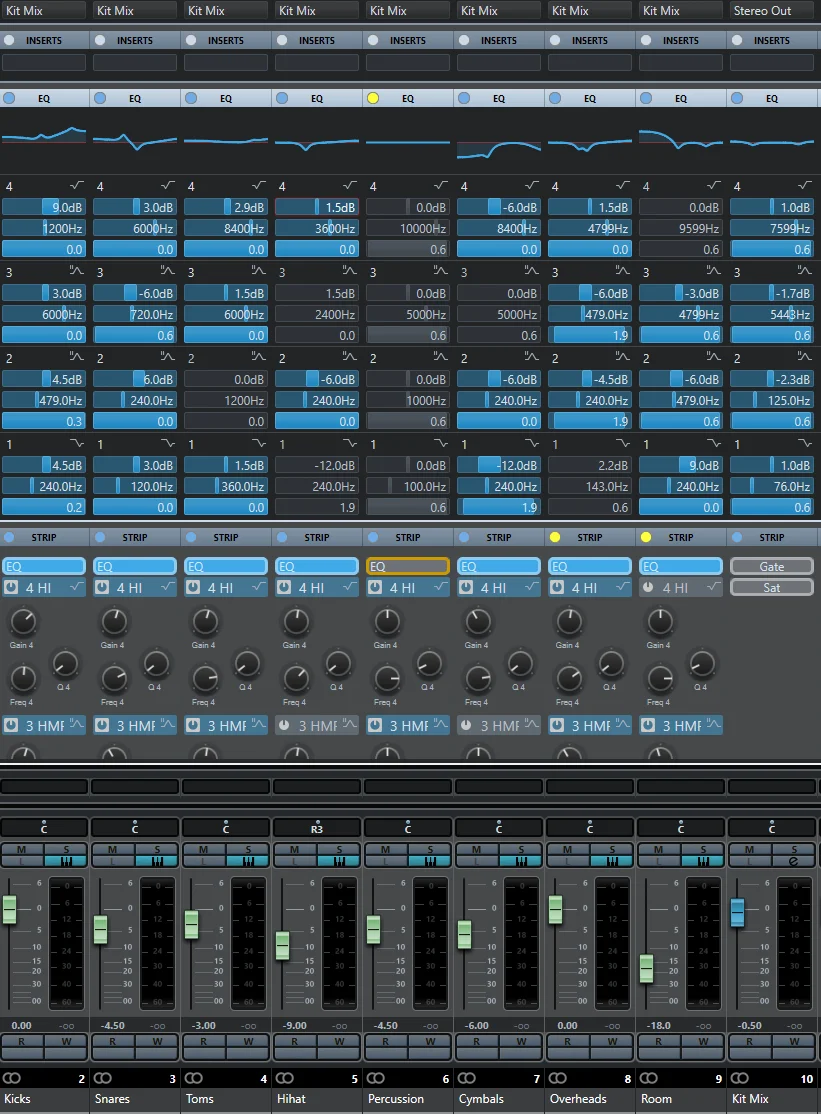Click the Mute button on Cymbals channel
The height and width of the screenshot is (1114, 821).
(x=477, y=849)
